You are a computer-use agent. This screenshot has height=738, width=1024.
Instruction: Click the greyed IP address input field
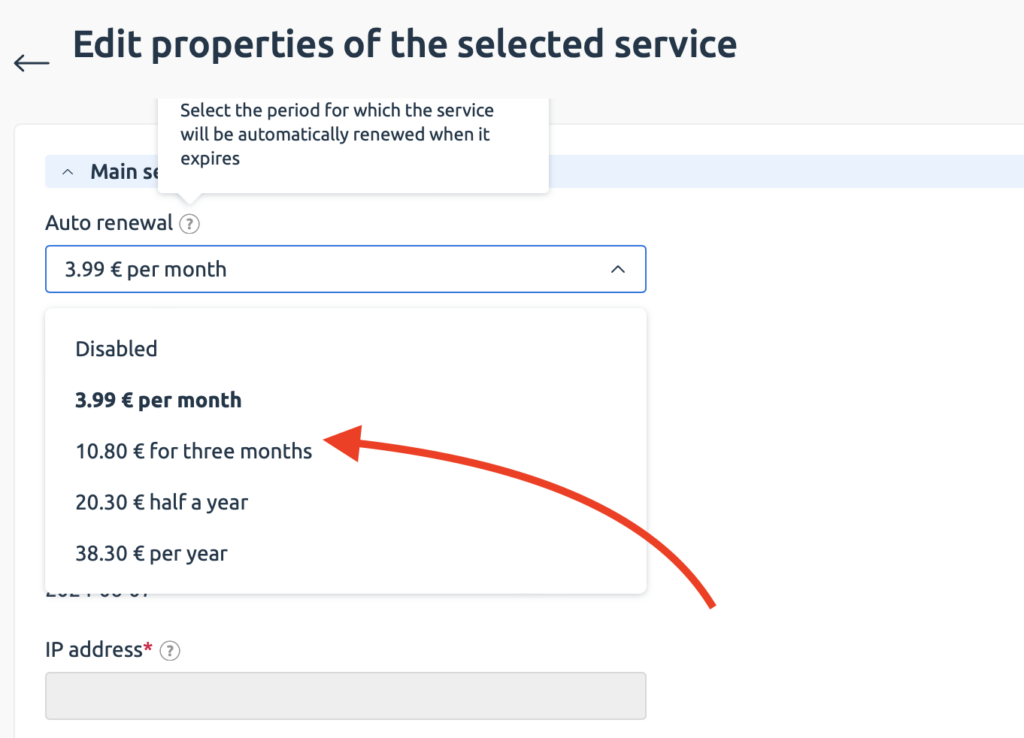pos(345,696)
